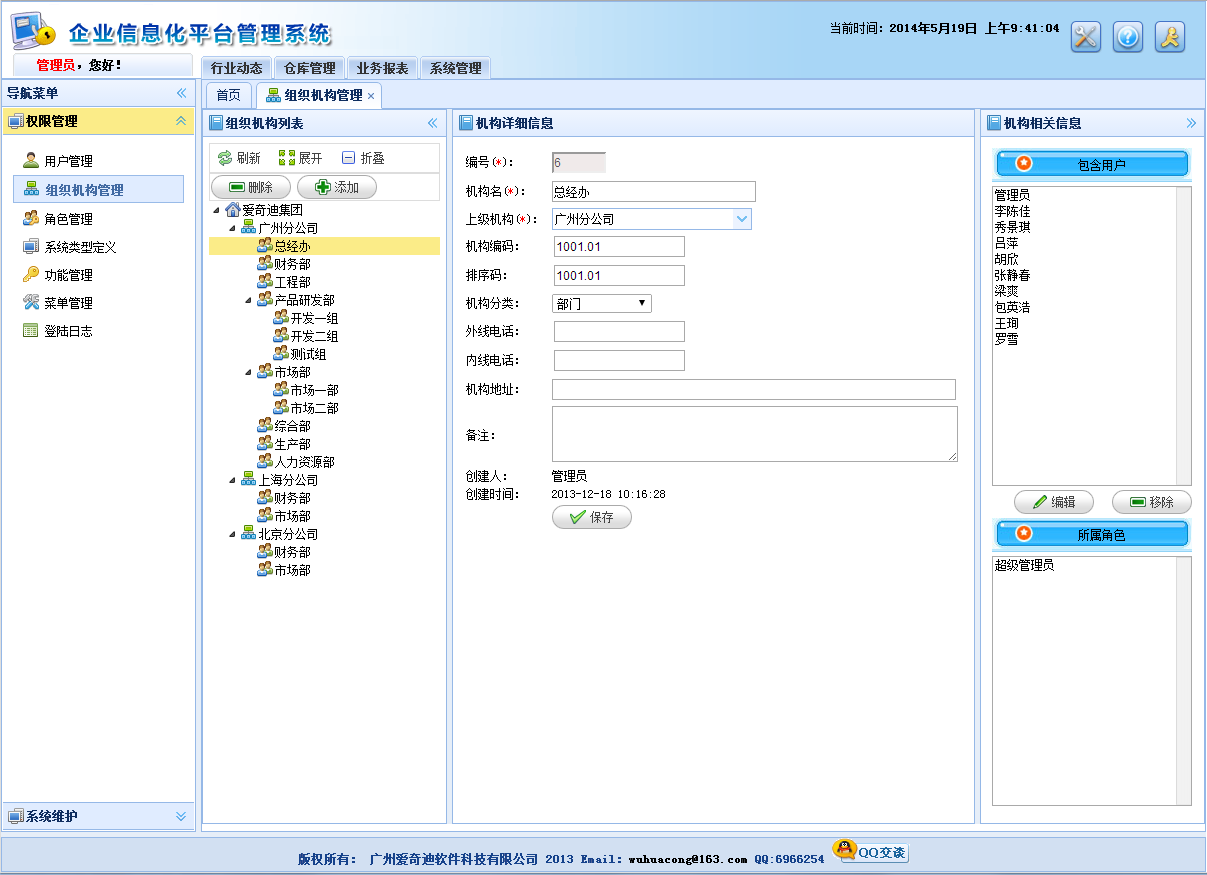Select 市场二部 tree node
Image resolution: width=1207 pixels, height=875 pixels.
point(314,408)
